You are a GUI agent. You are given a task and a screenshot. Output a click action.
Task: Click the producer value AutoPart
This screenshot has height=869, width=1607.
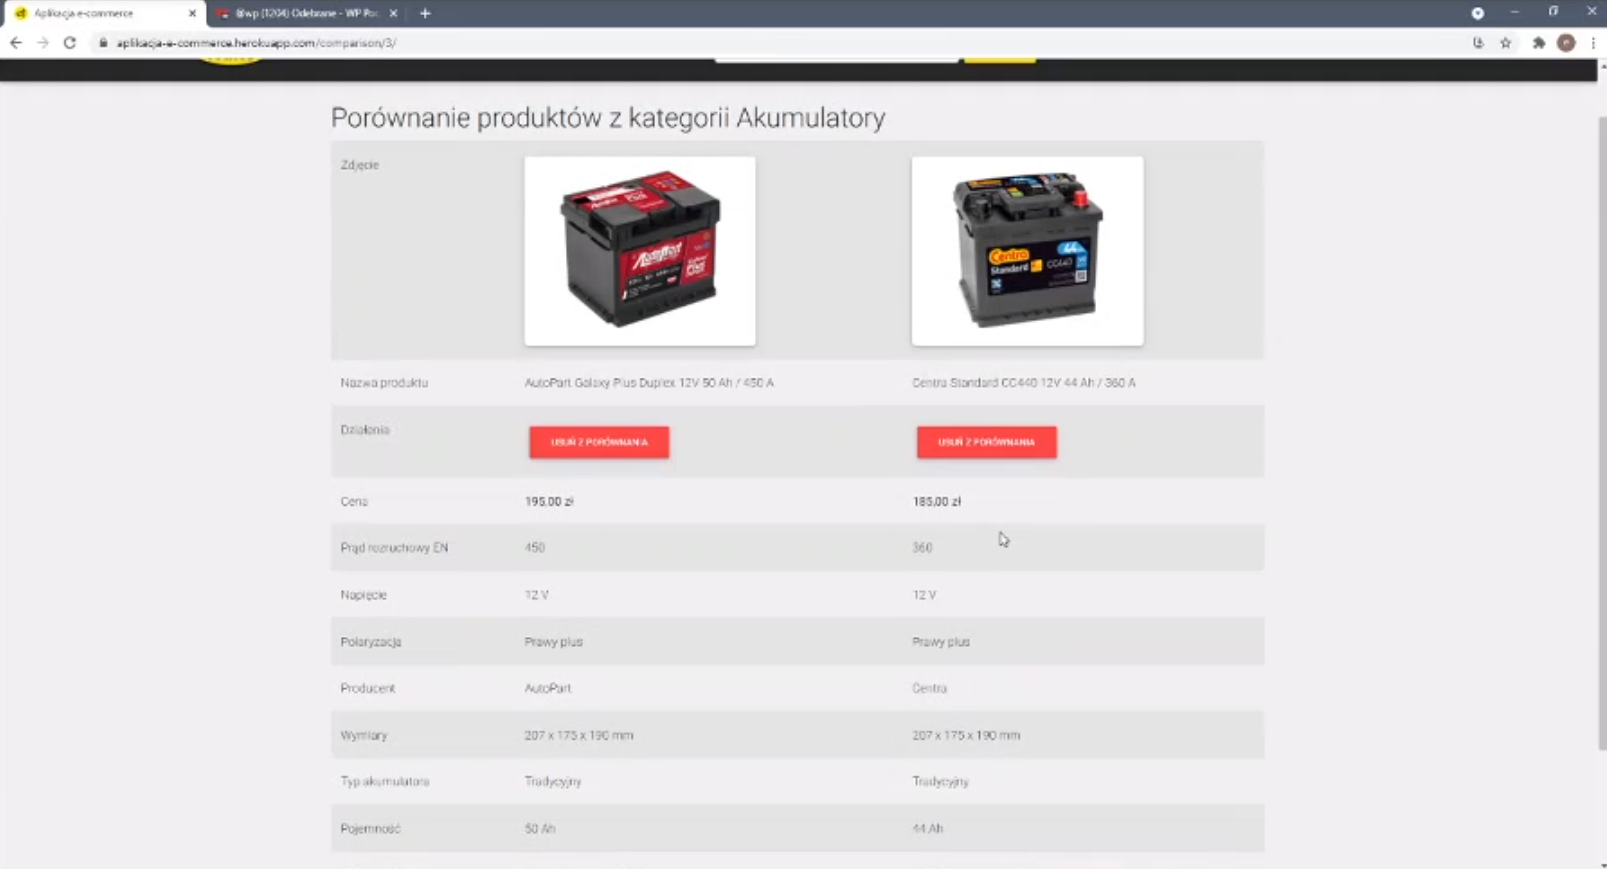[x=548, y=689]
